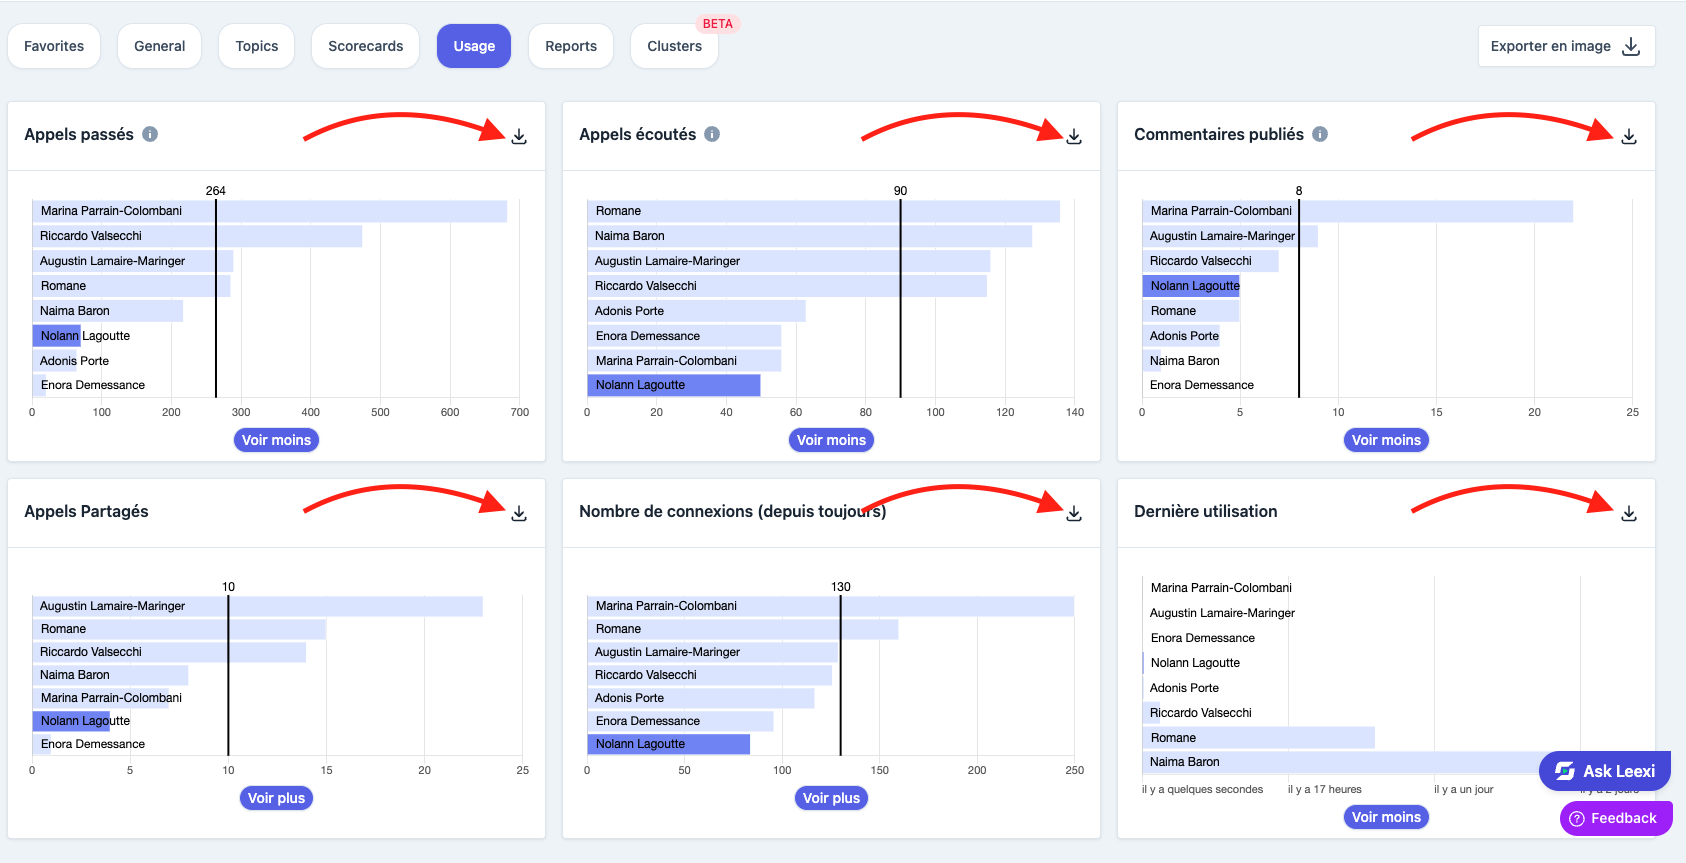The height and width of the screenshot is (863, 1686).
Task: Collapse Appels passés with Voir moins
Action: coord(276,440)
